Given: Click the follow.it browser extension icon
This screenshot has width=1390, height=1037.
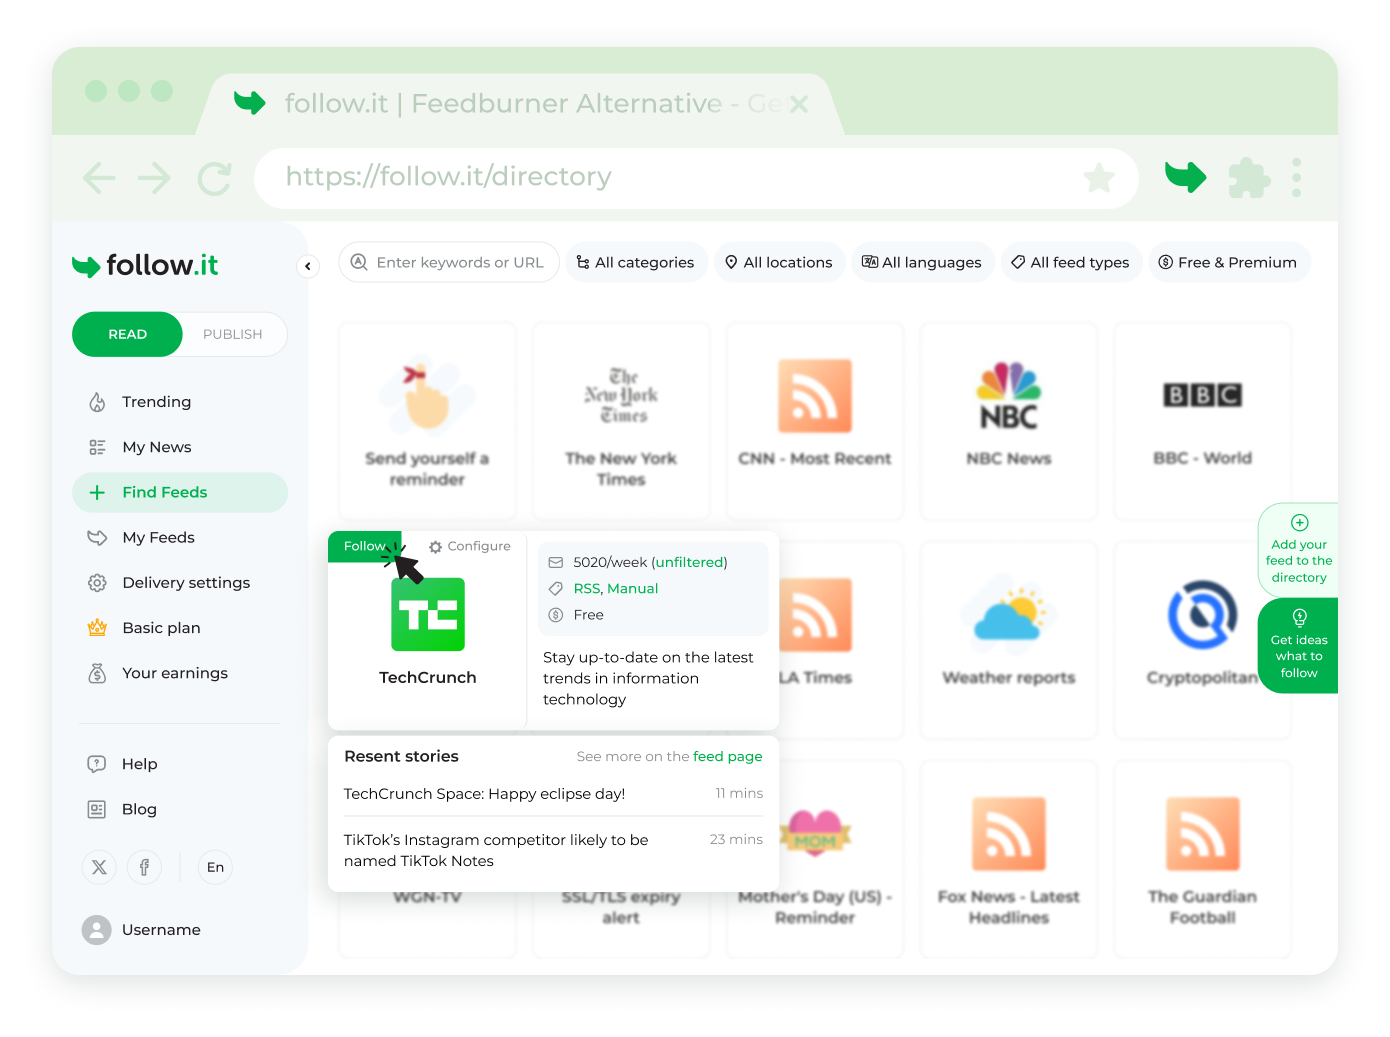Looking at the screenshot, I should pyautogui.click(x=1186, y=177).
